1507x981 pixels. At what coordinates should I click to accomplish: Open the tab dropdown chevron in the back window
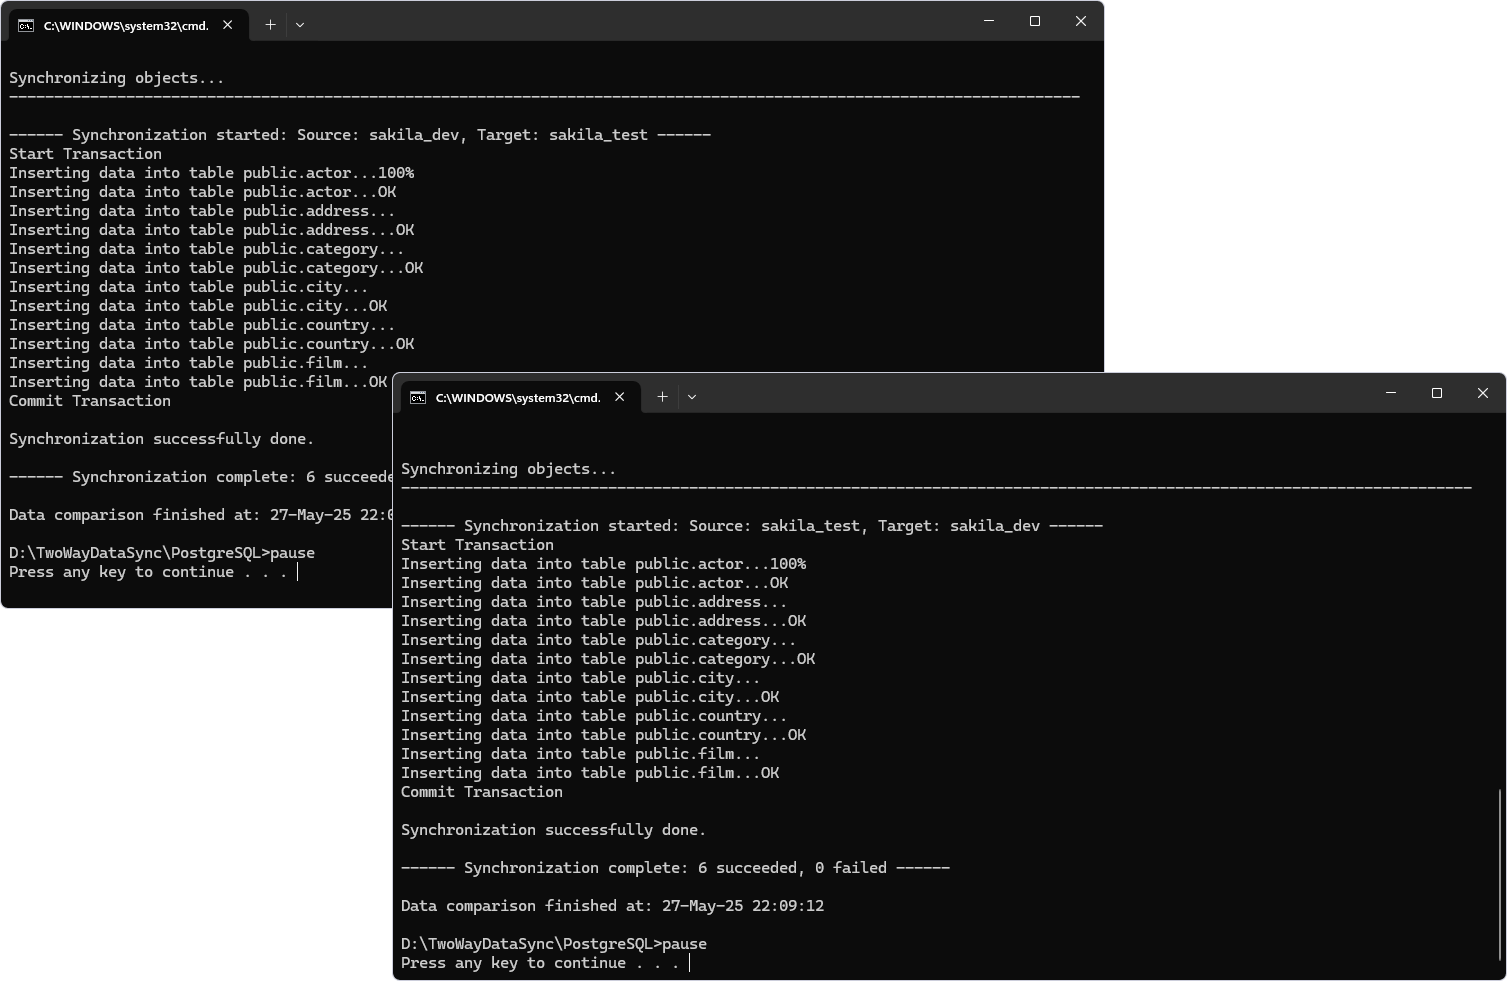click(x=300, y=24)
